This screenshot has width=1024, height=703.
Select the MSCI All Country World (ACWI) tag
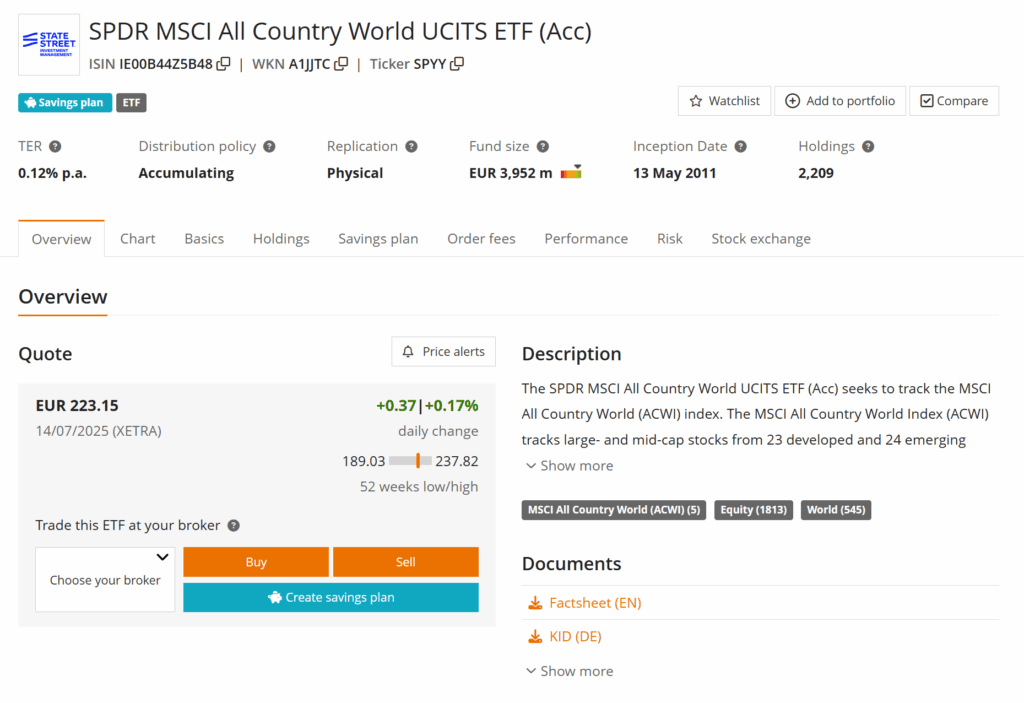(x=614, y=510)
